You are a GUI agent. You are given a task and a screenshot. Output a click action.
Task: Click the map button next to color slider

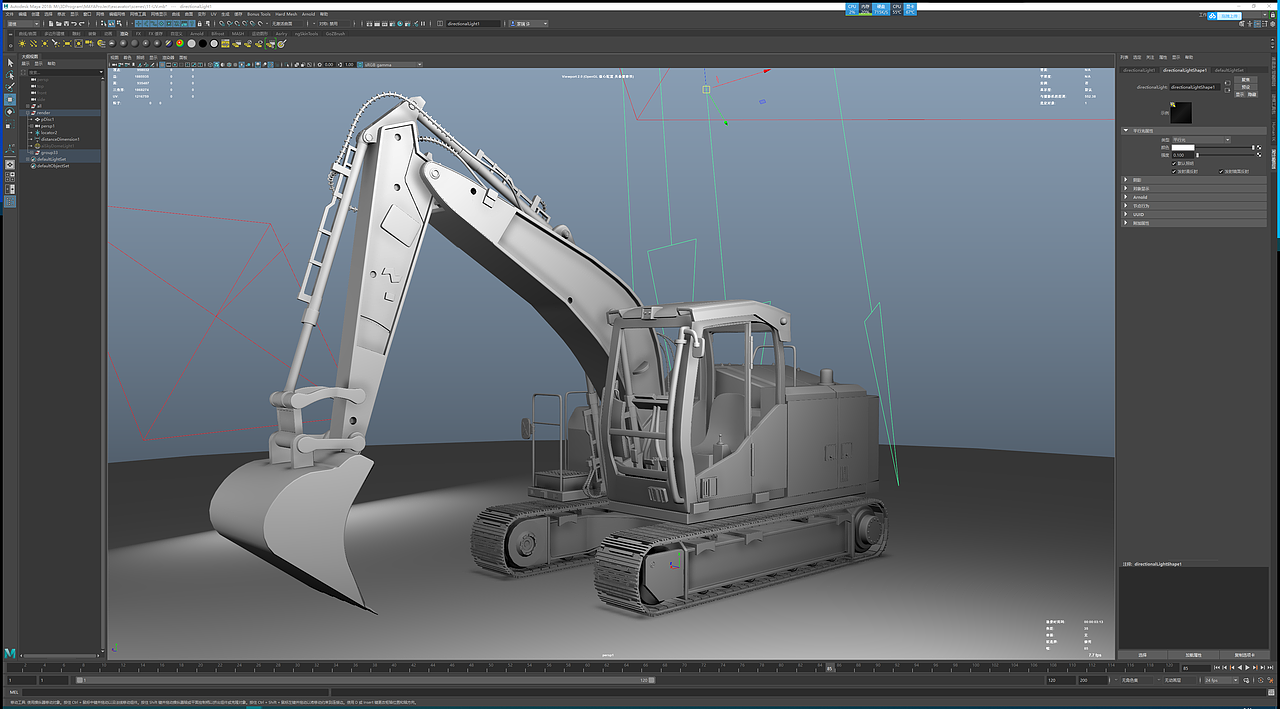point(1259,148)
